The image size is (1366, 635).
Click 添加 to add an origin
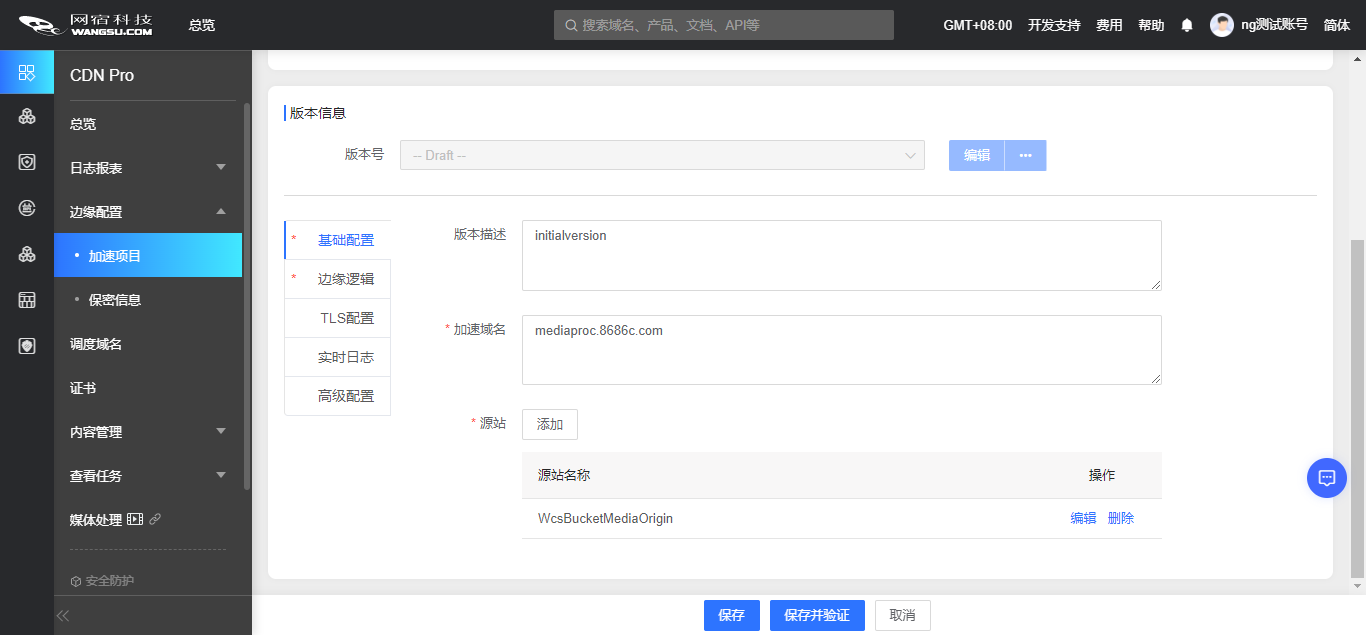click(550, 424)
